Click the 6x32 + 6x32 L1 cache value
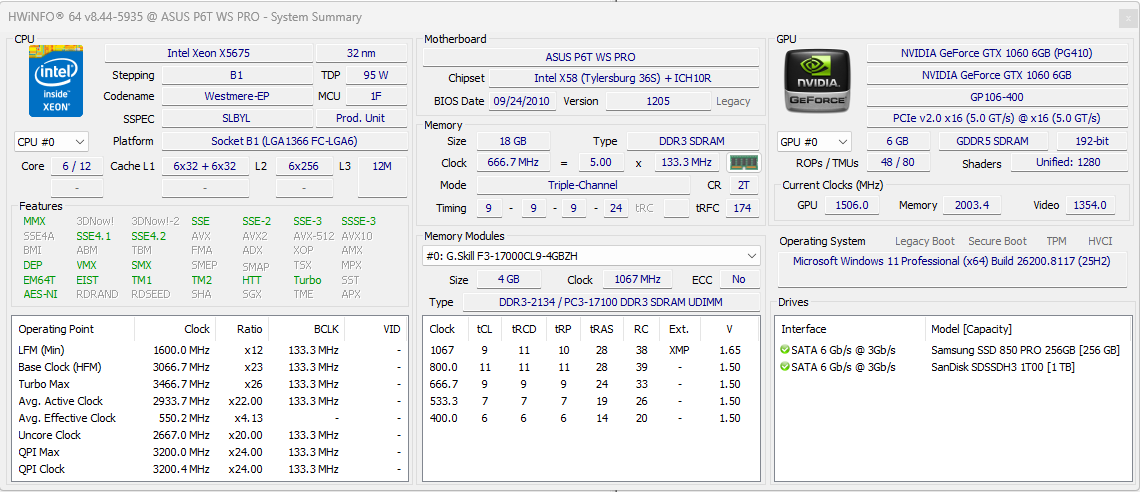Viewport: 1140px width, 492px height. pos(205,166)
